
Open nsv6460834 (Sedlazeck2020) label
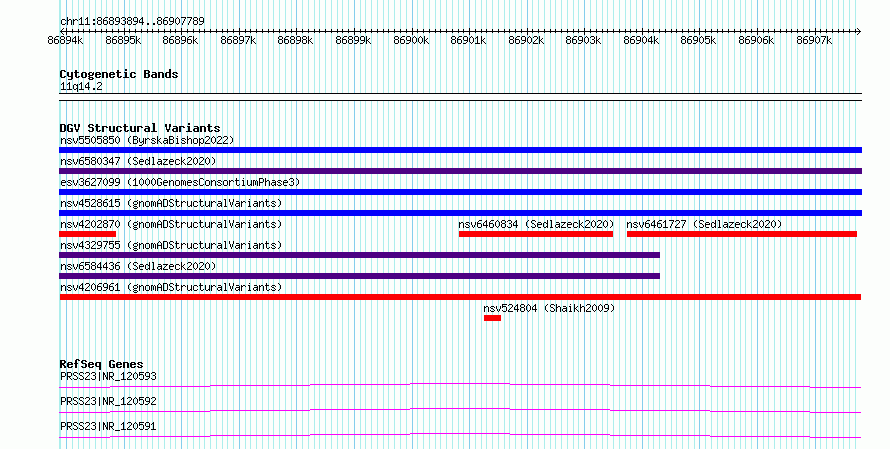(x=536, y=224)
